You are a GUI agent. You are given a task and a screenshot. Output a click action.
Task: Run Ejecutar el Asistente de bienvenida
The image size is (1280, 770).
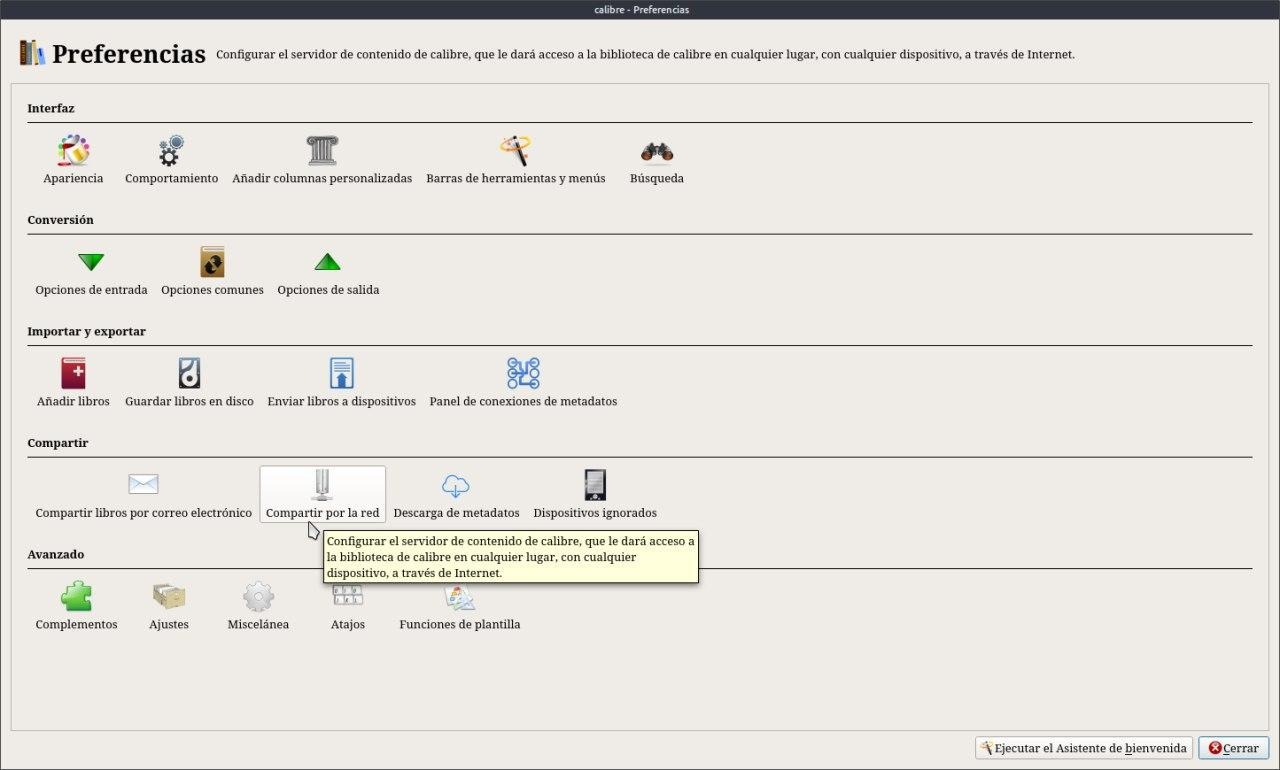click(1084, 748)
